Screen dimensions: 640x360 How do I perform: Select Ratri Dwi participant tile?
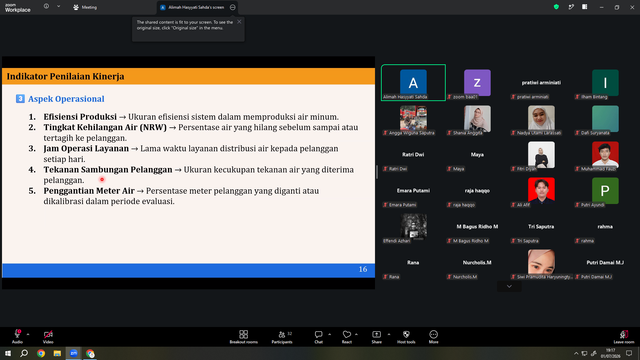[413, 154]
